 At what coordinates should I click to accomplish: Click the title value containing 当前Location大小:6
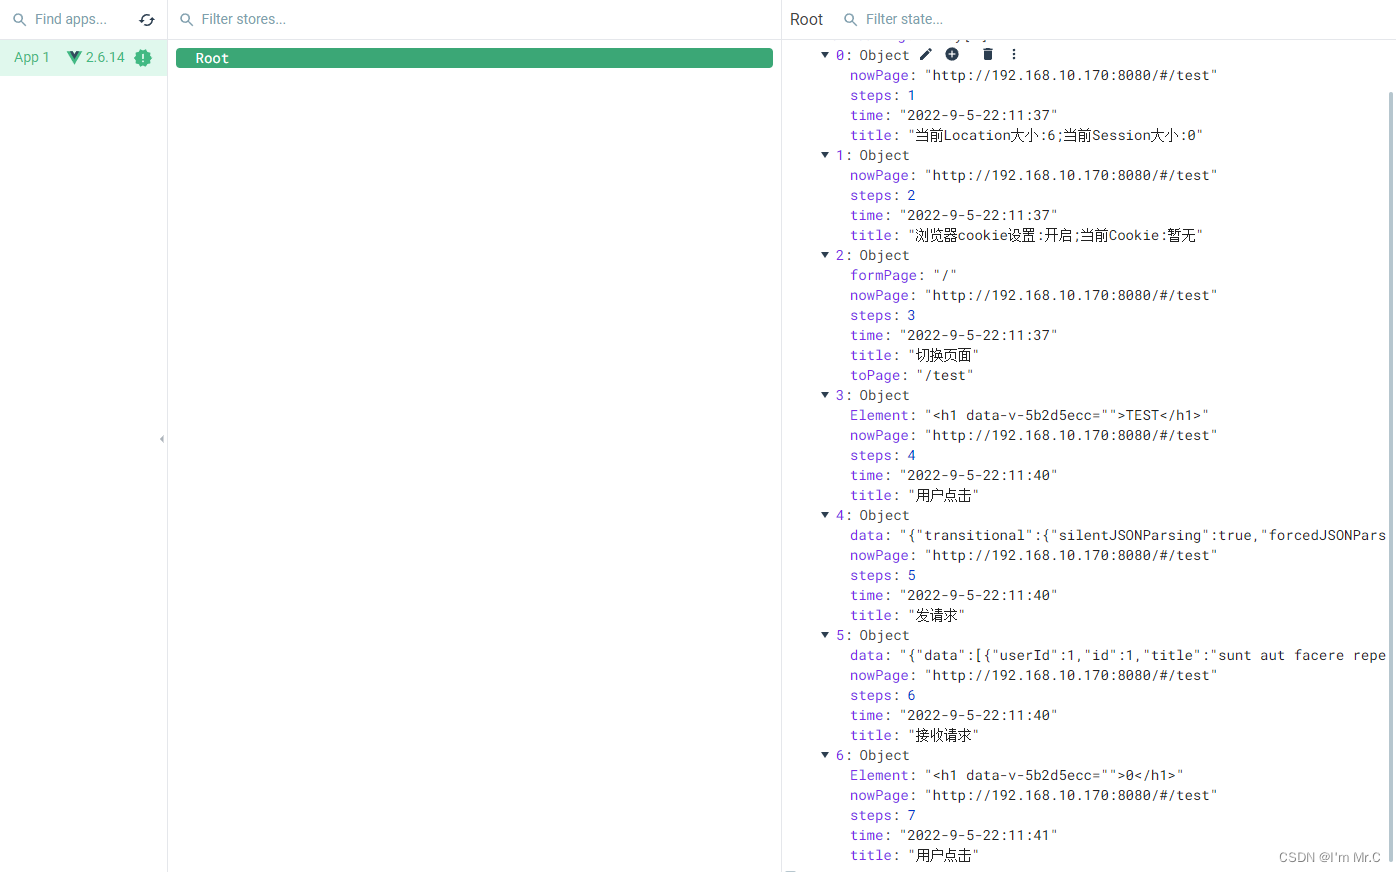pyautogui.click(x=1055, y=135)
